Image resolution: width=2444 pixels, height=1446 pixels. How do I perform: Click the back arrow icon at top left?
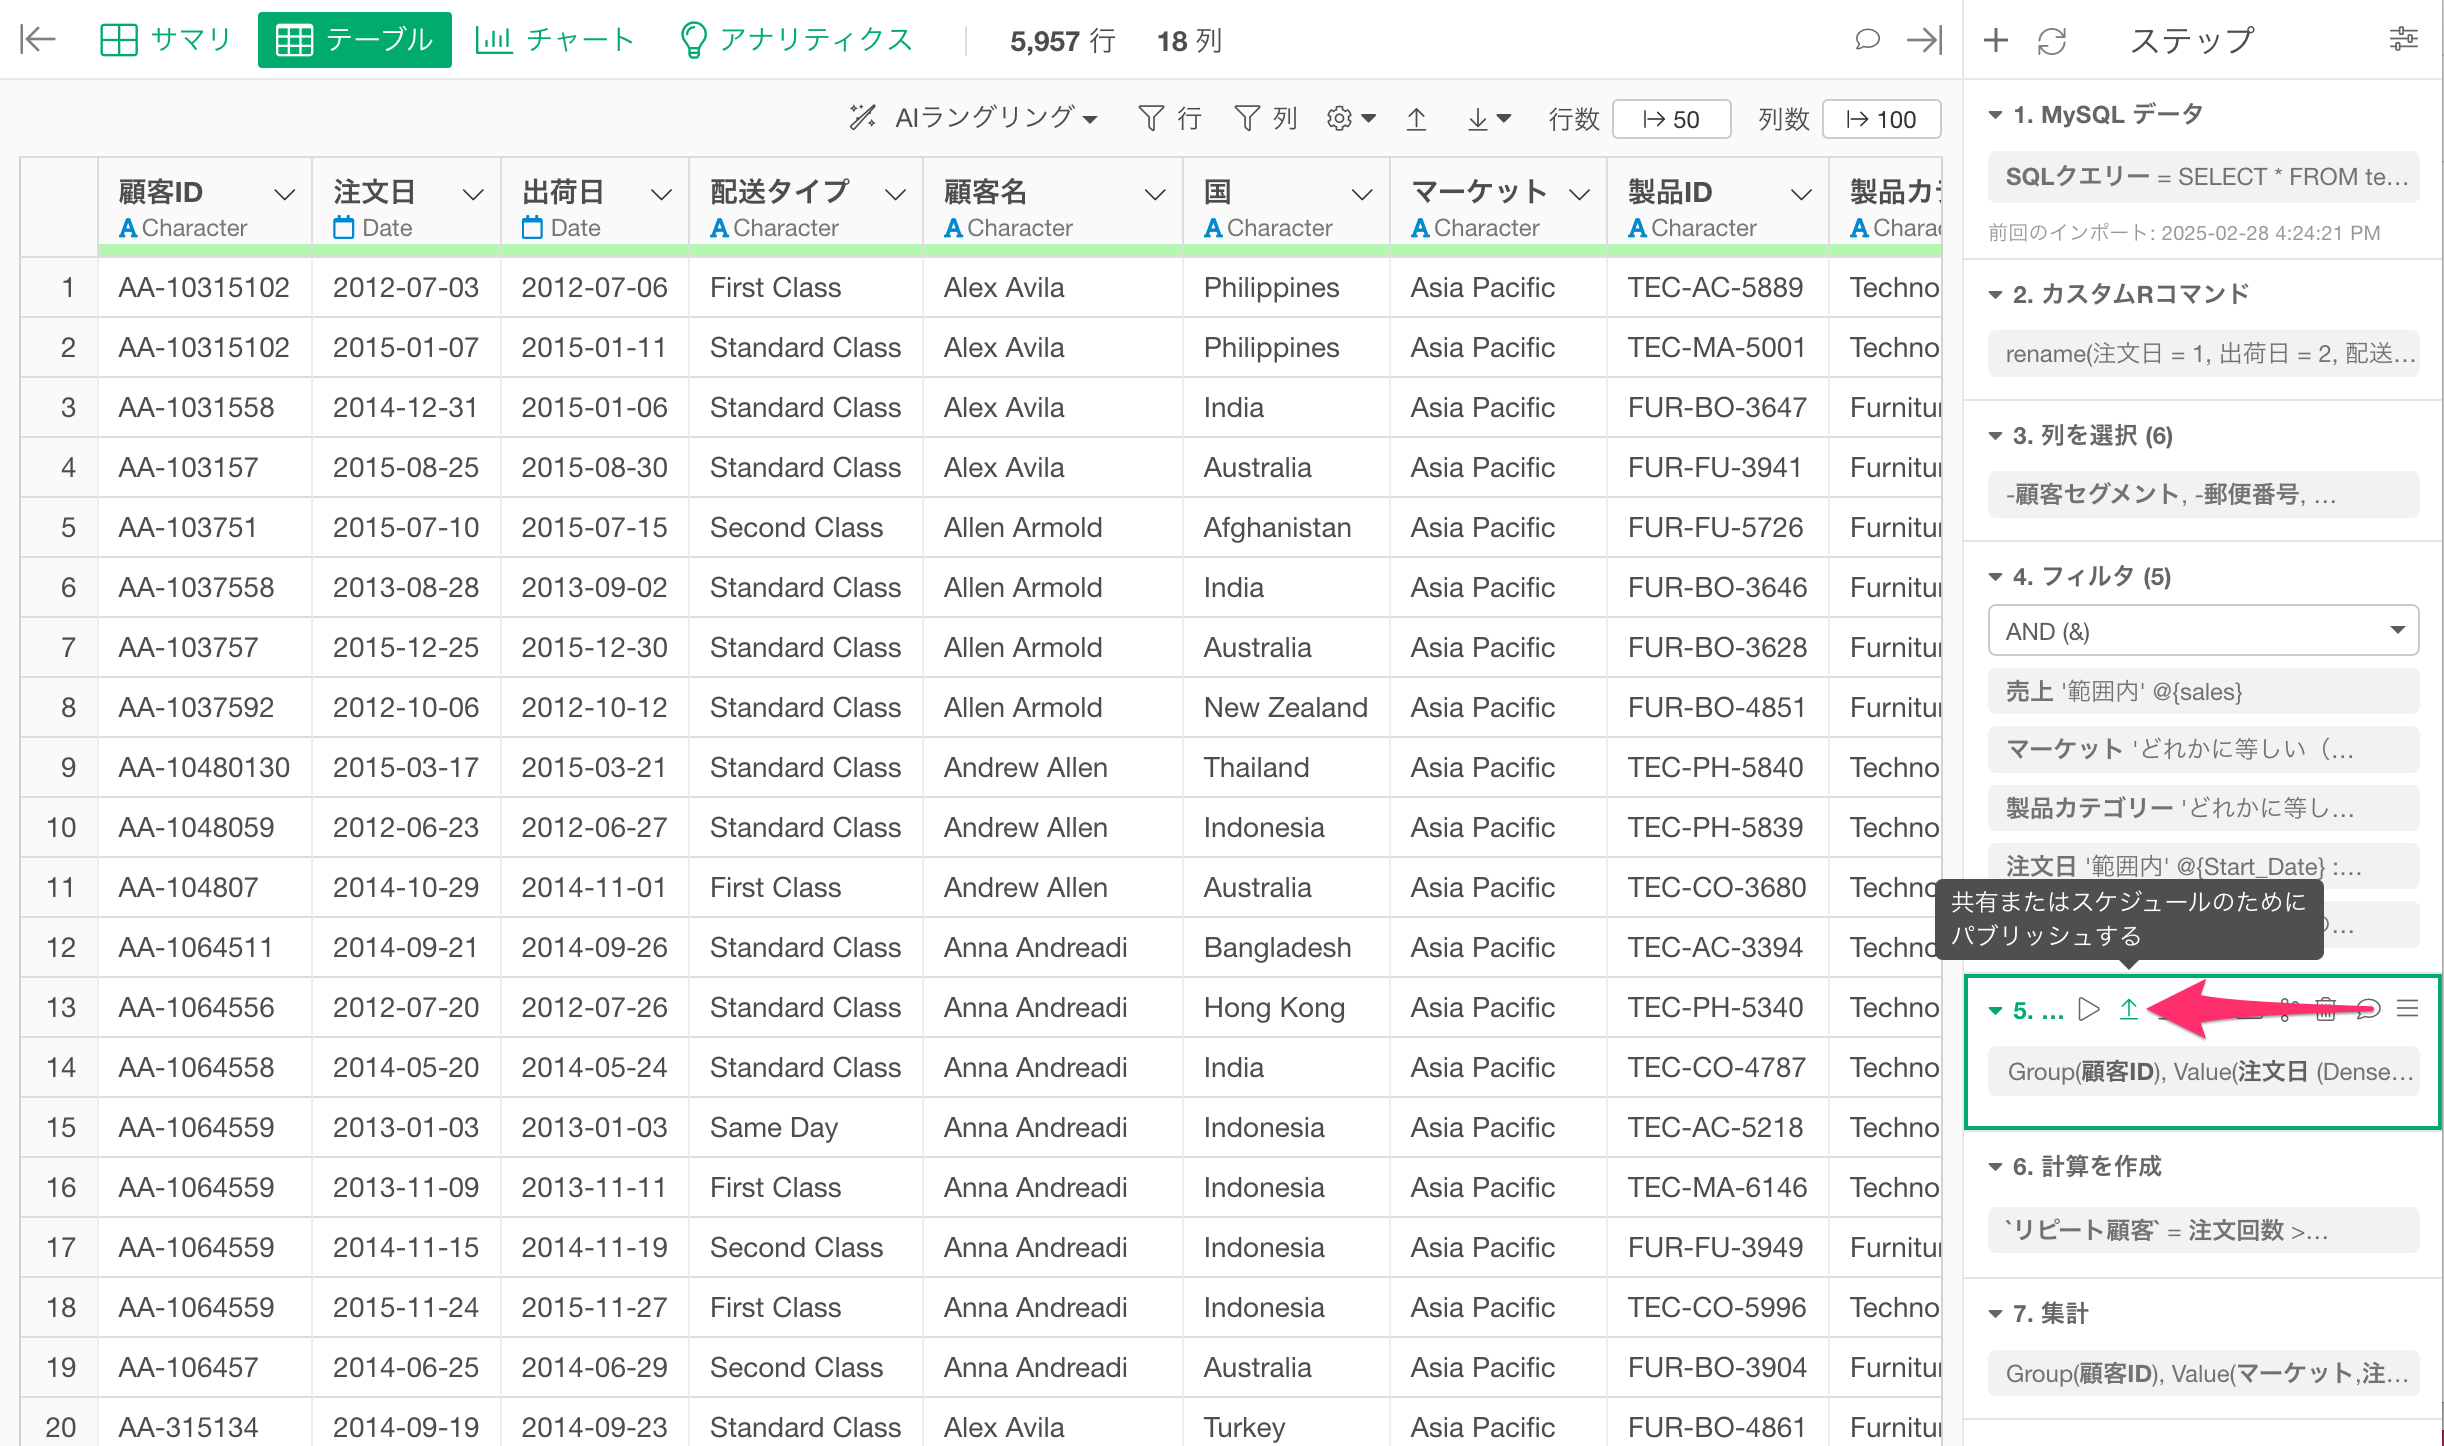[x=38, y=40]
